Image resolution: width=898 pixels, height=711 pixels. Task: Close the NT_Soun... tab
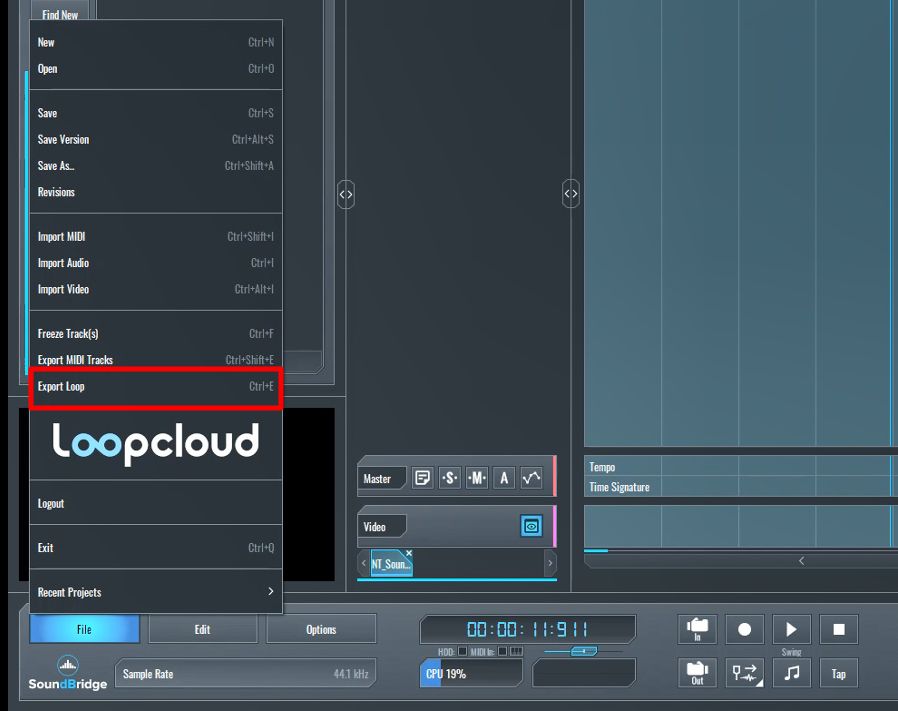(408, 553)
